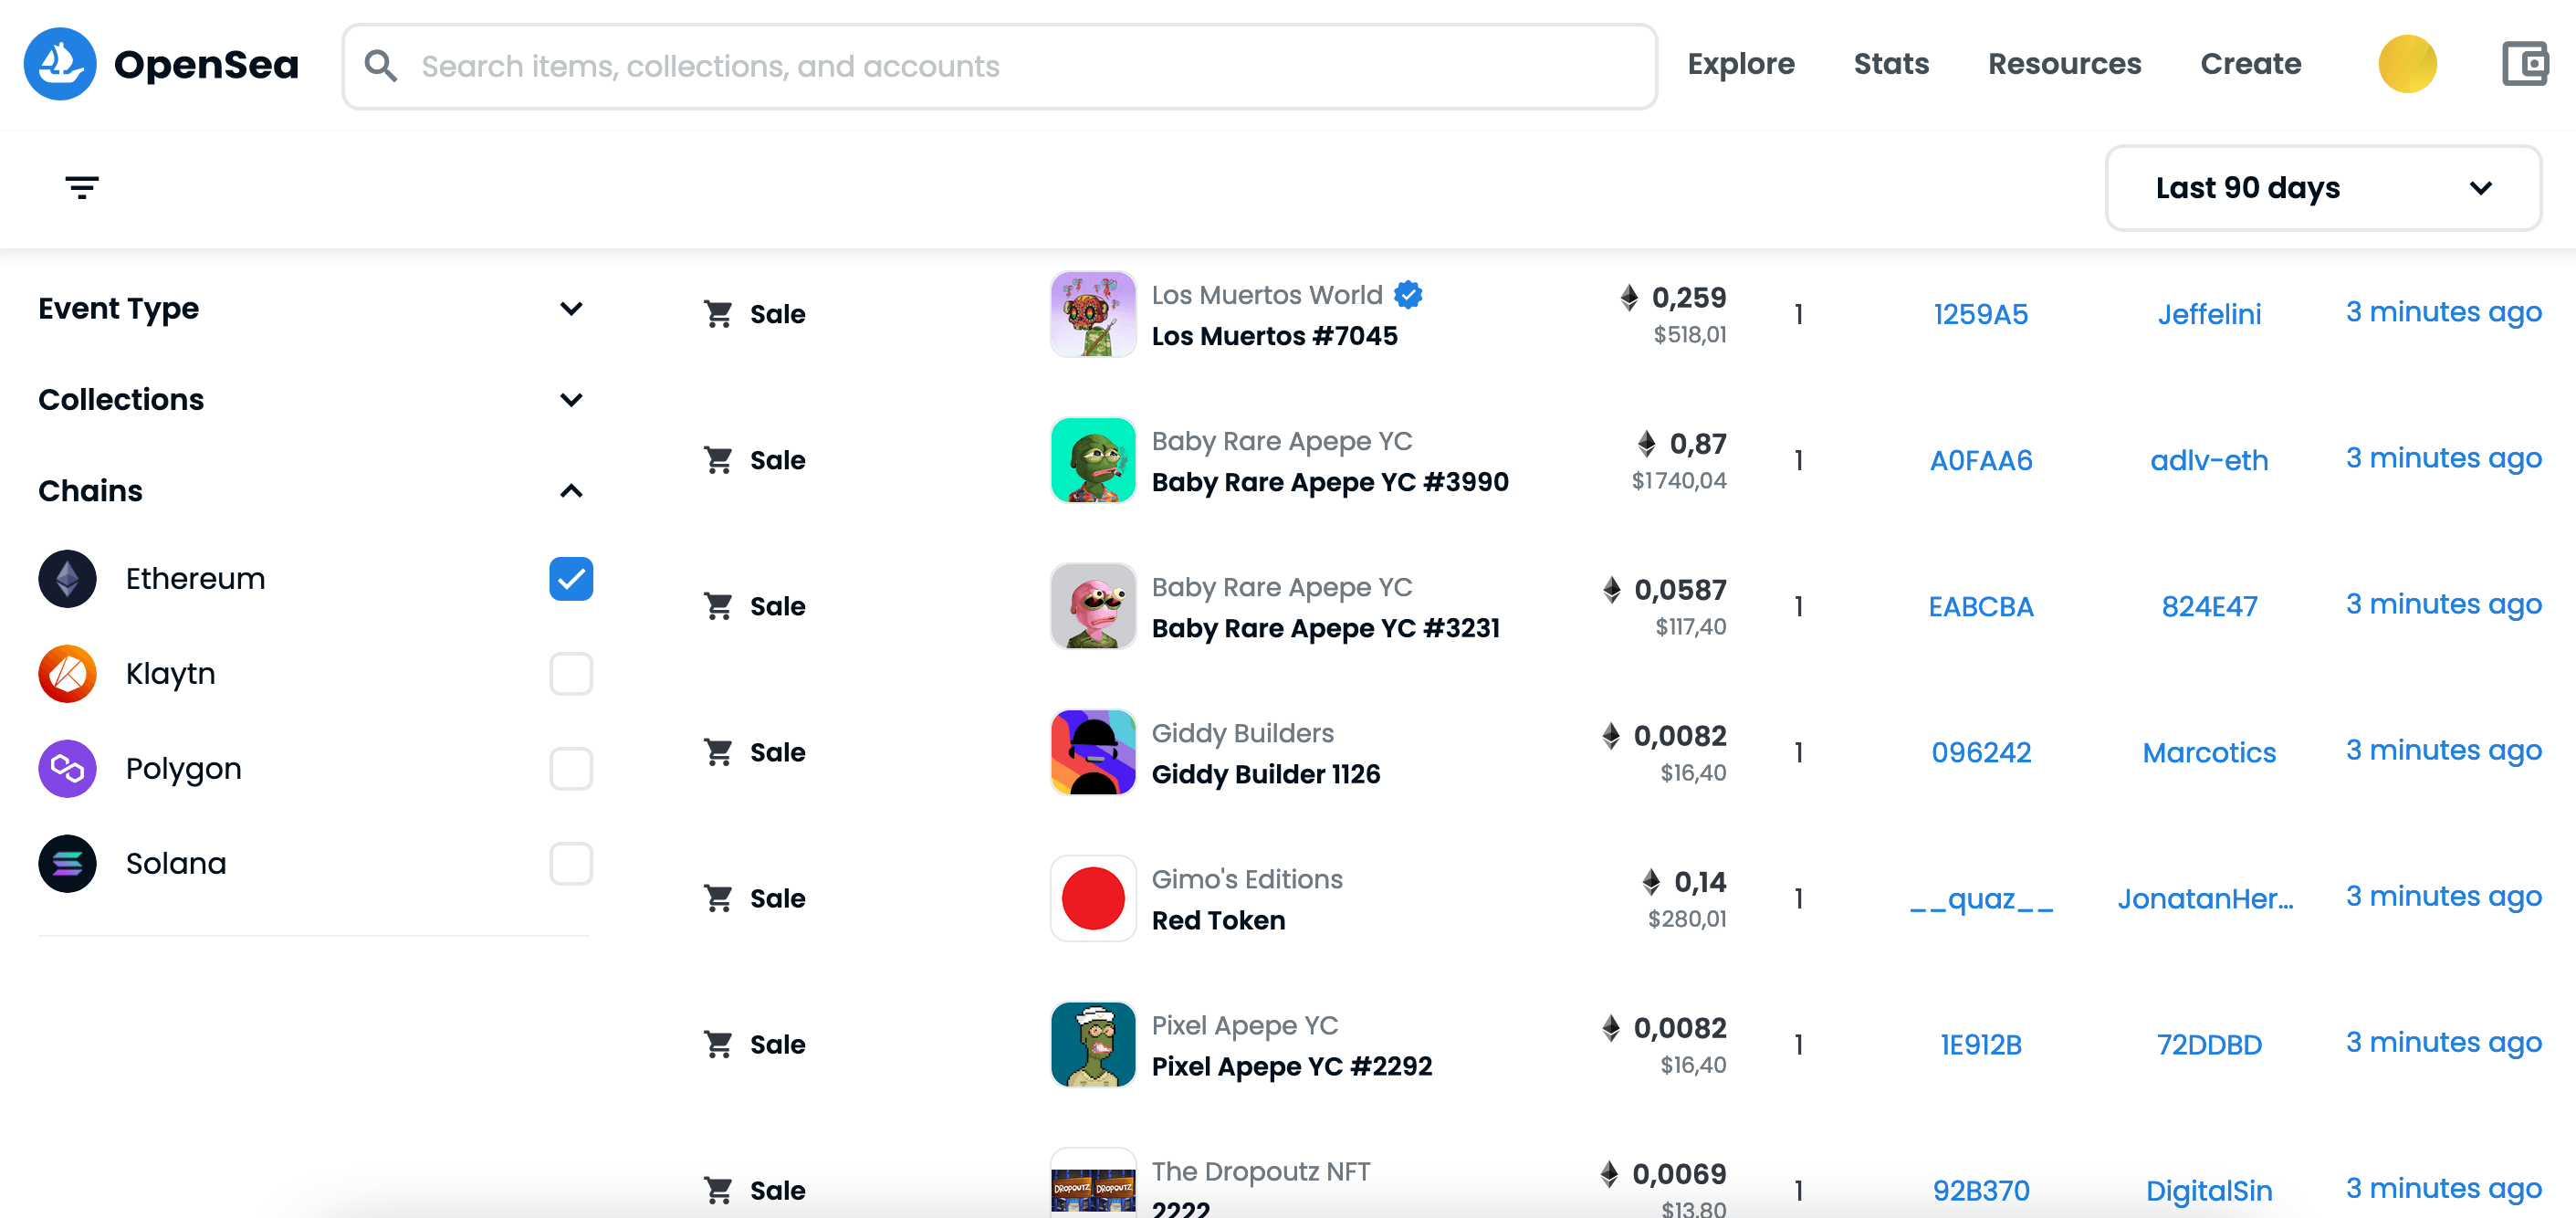Click the Polygon chain icon

[67, 769]
